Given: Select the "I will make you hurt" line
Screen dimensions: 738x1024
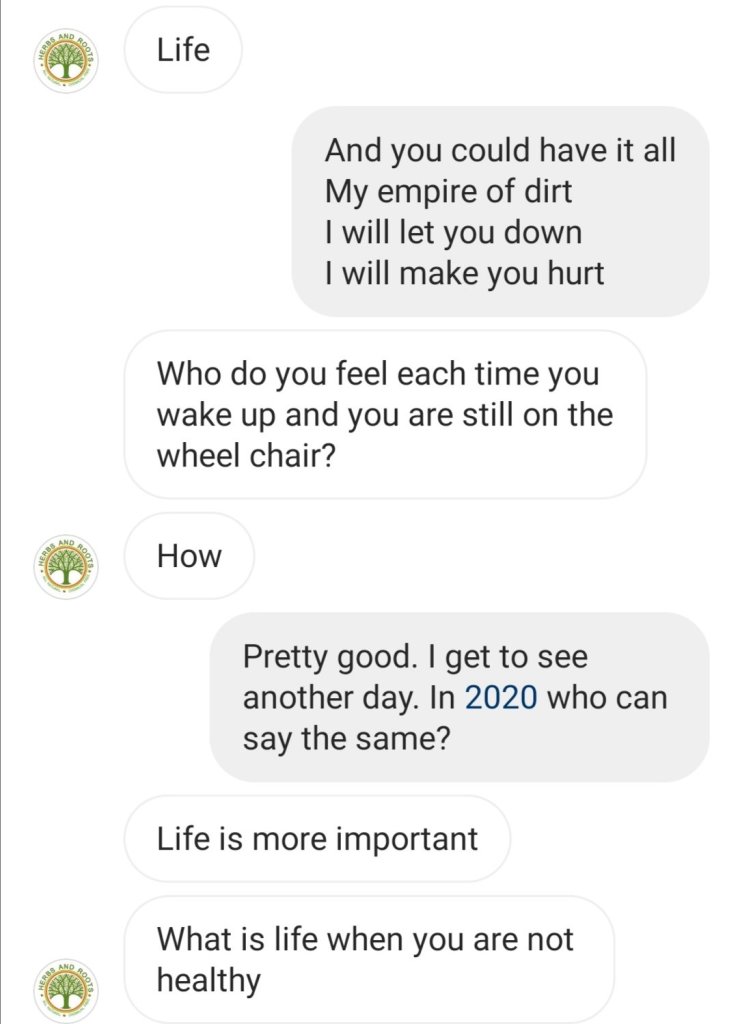Looking at the screenshot, I should click(x=464, y=273).
